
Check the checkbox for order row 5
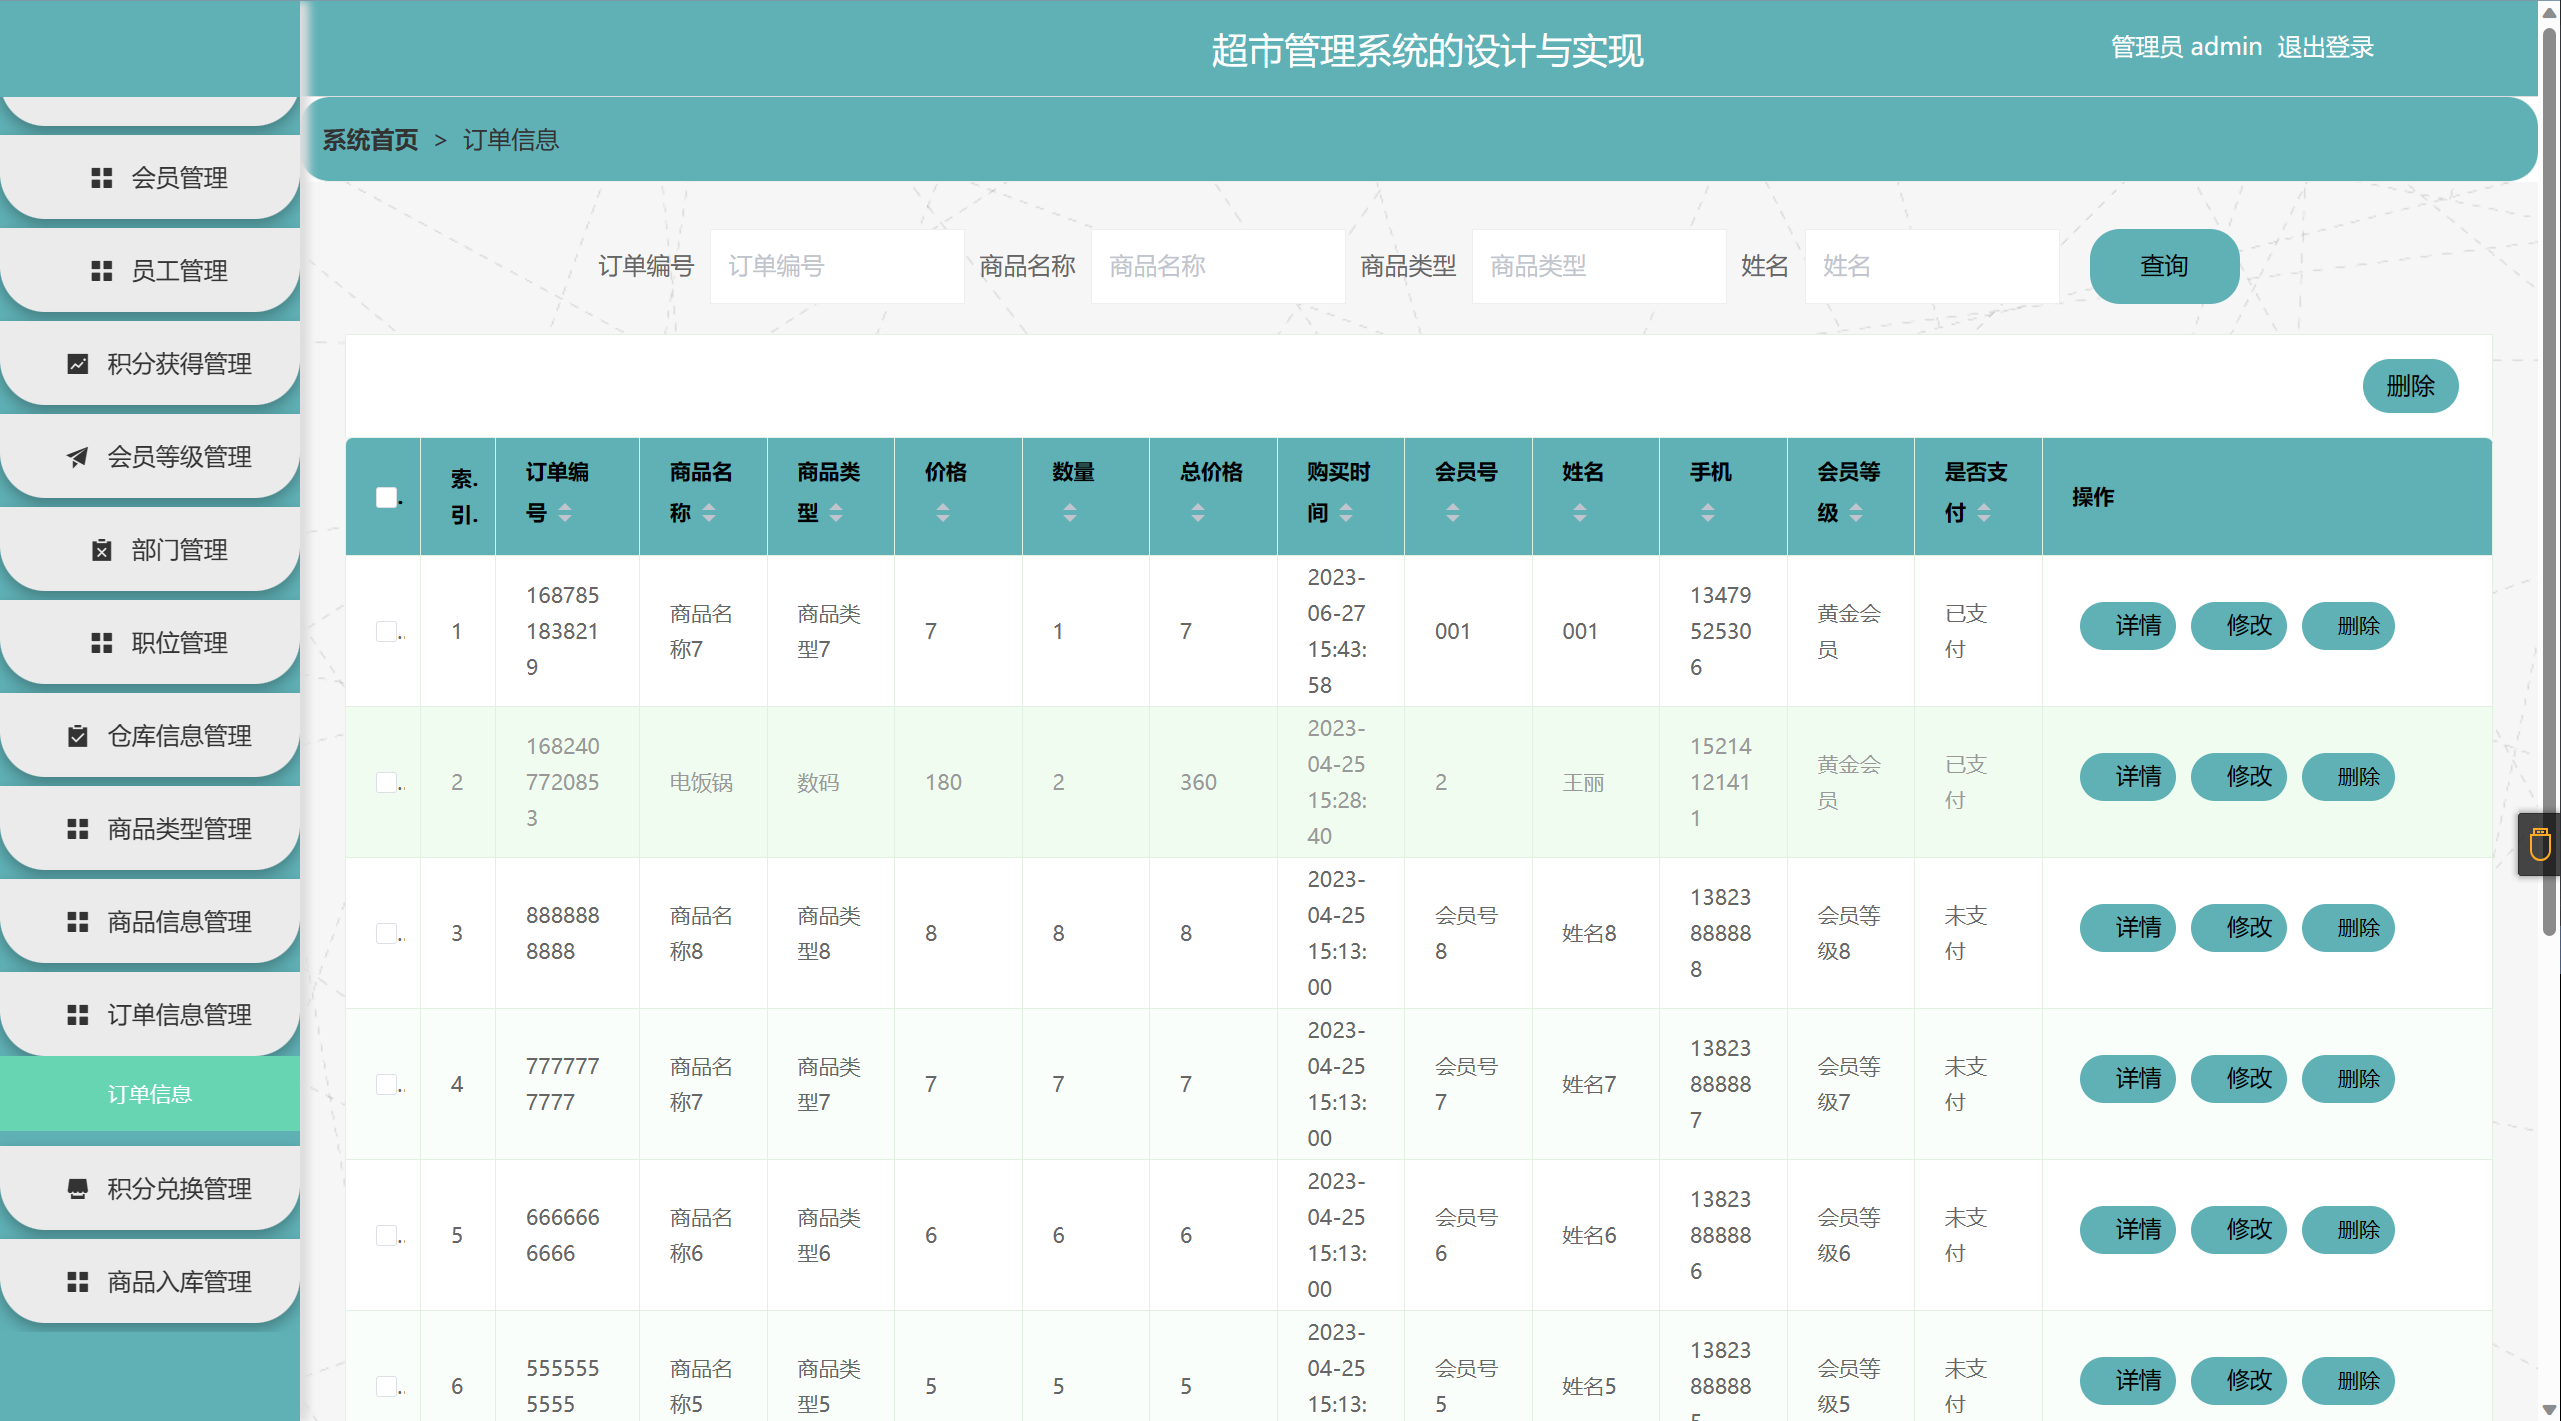(x=387, y=1235)
